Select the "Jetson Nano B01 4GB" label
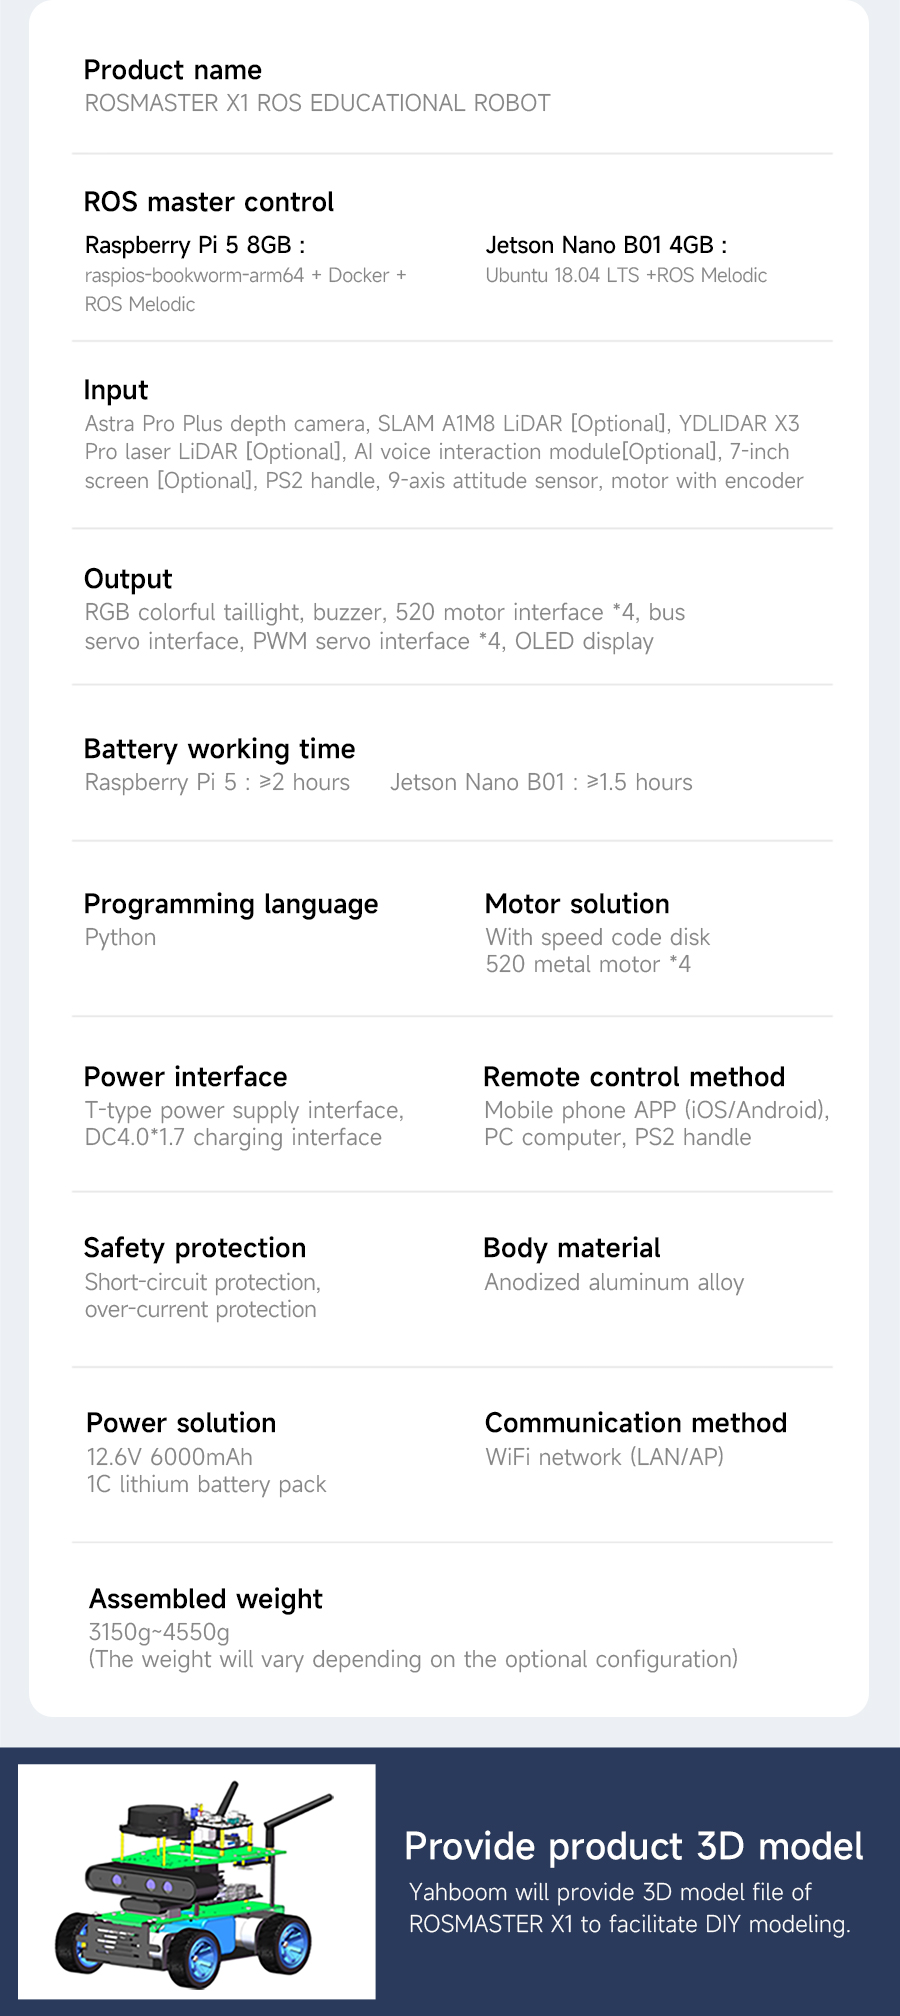 pyautogui.click(x=606, y=245)
